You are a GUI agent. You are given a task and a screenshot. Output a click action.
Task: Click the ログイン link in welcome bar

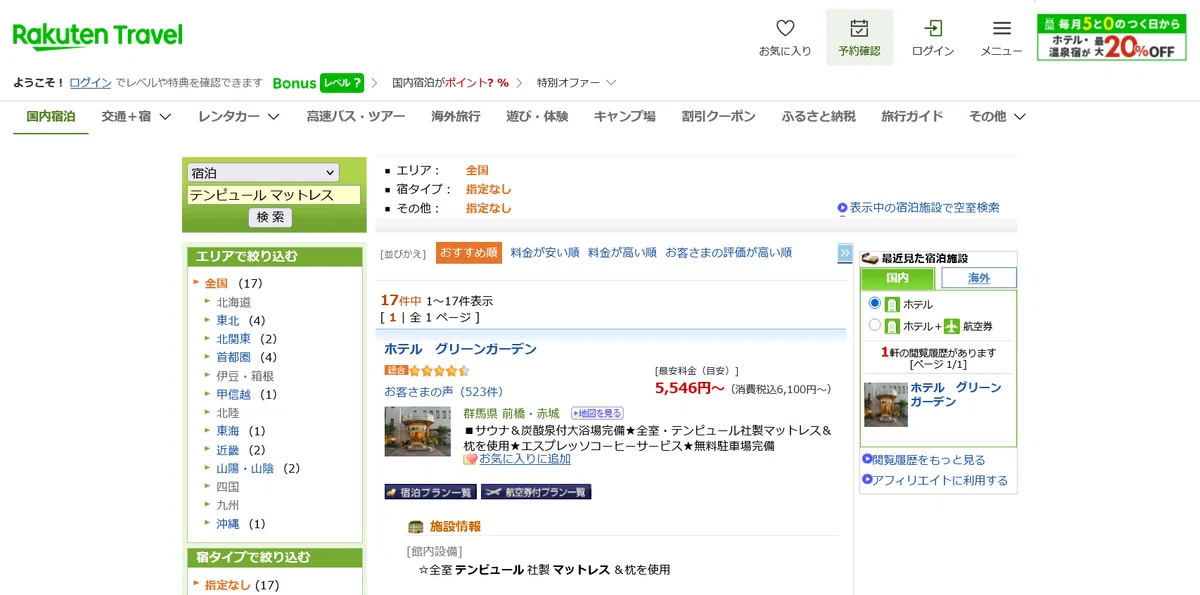(90, 83)
